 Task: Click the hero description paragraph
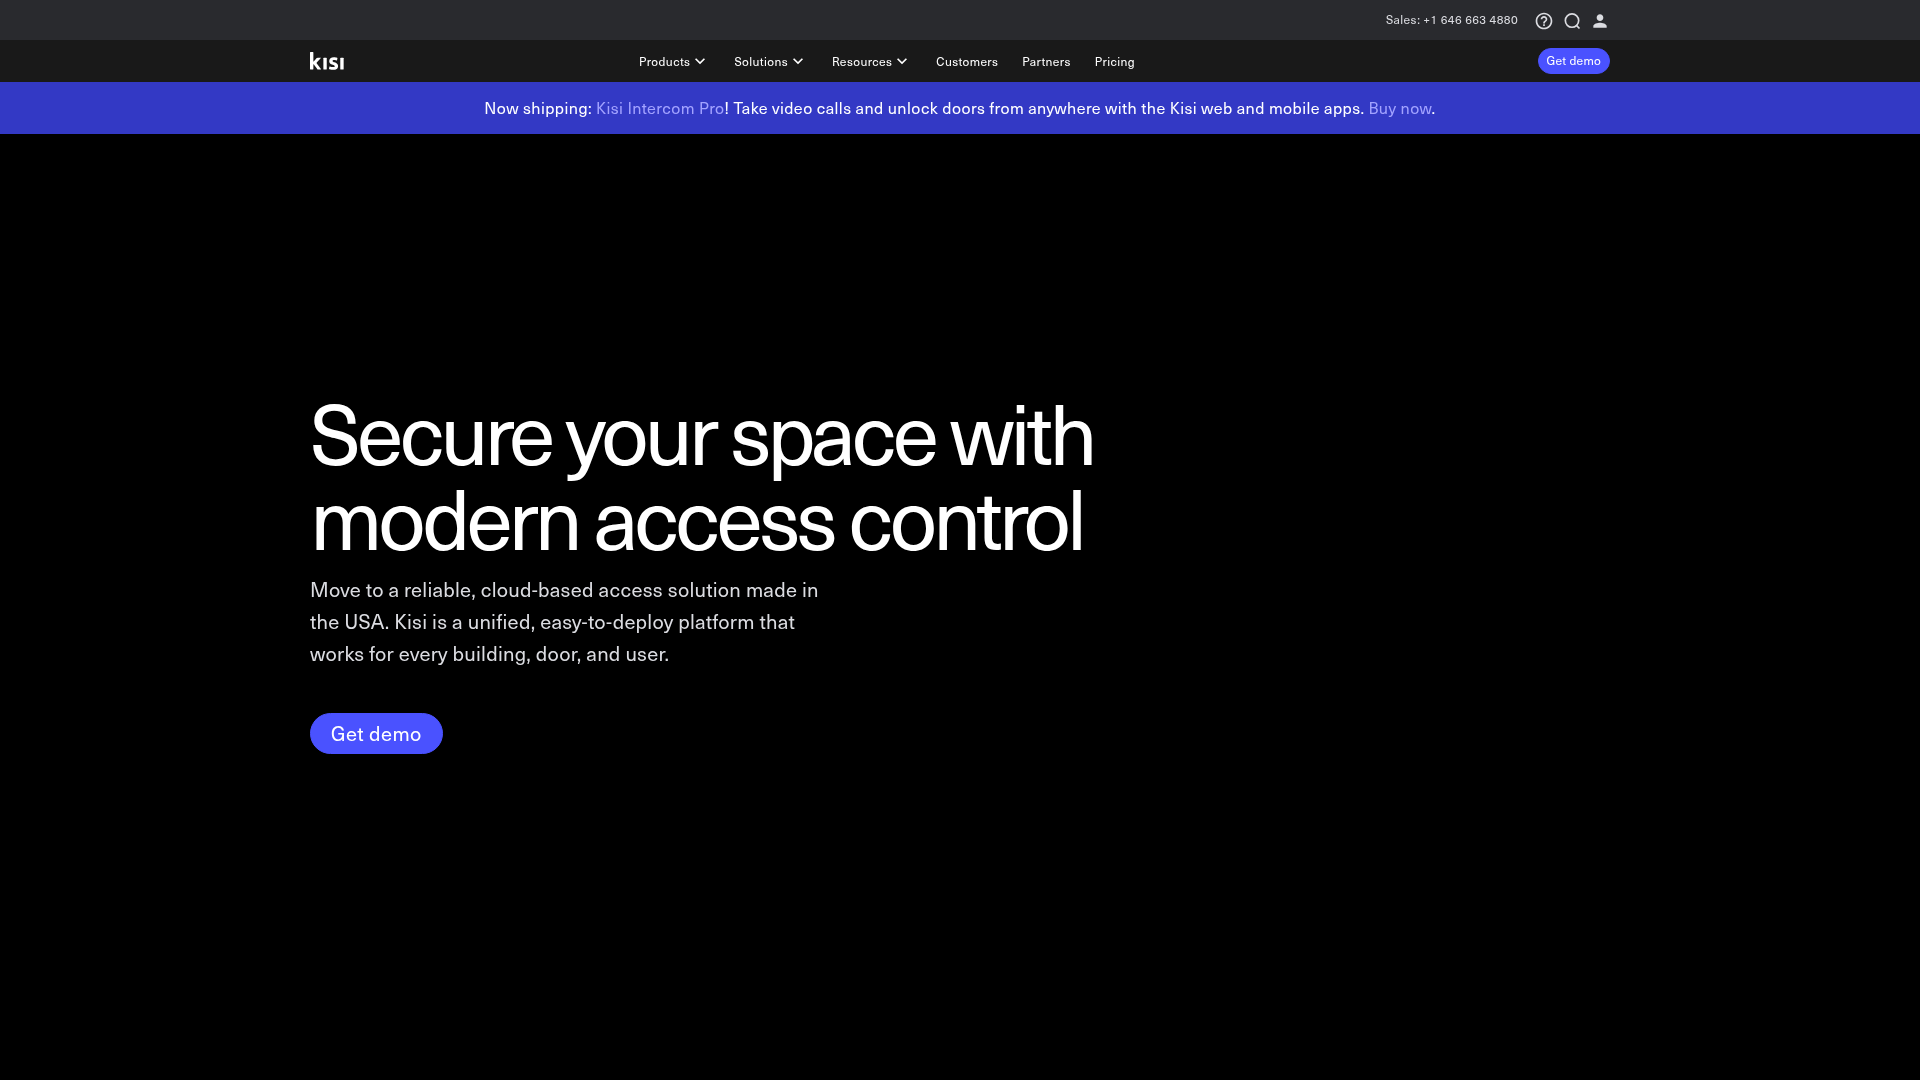[x=563, y=621]
